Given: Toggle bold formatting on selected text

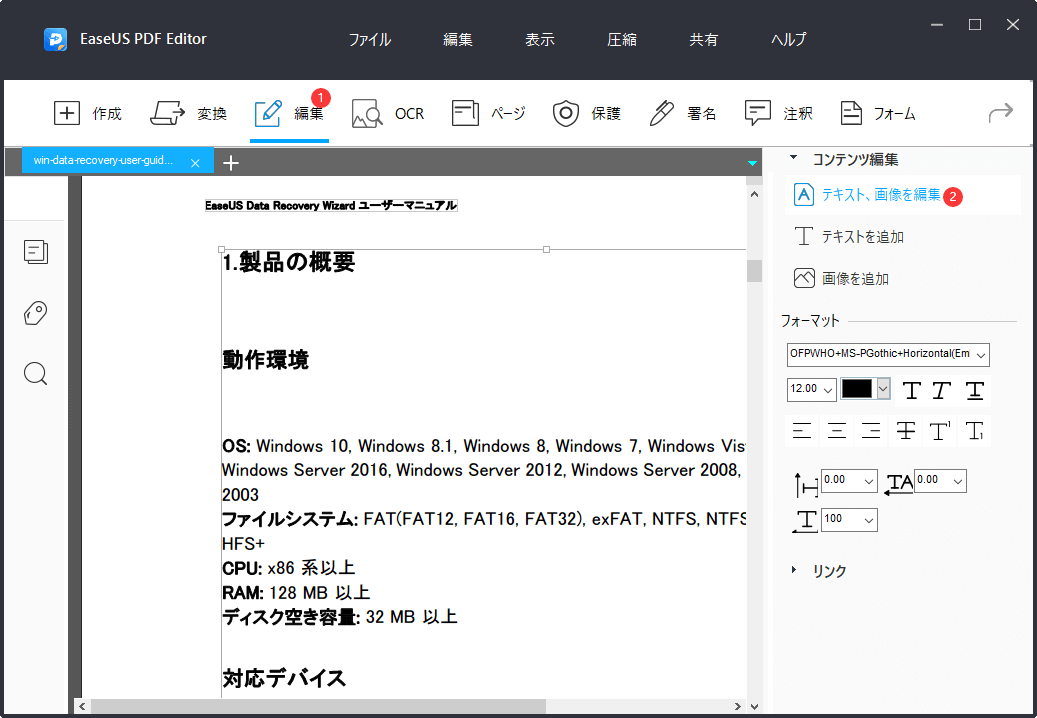Looking at the screenshot, I should click(911, 390).
